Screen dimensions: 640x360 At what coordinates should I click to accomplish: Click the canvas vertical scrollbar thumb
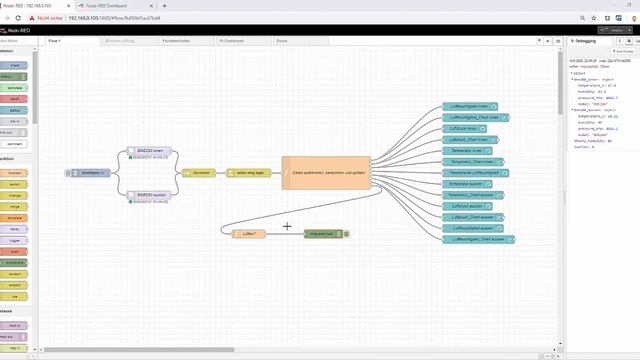point(560,83)
